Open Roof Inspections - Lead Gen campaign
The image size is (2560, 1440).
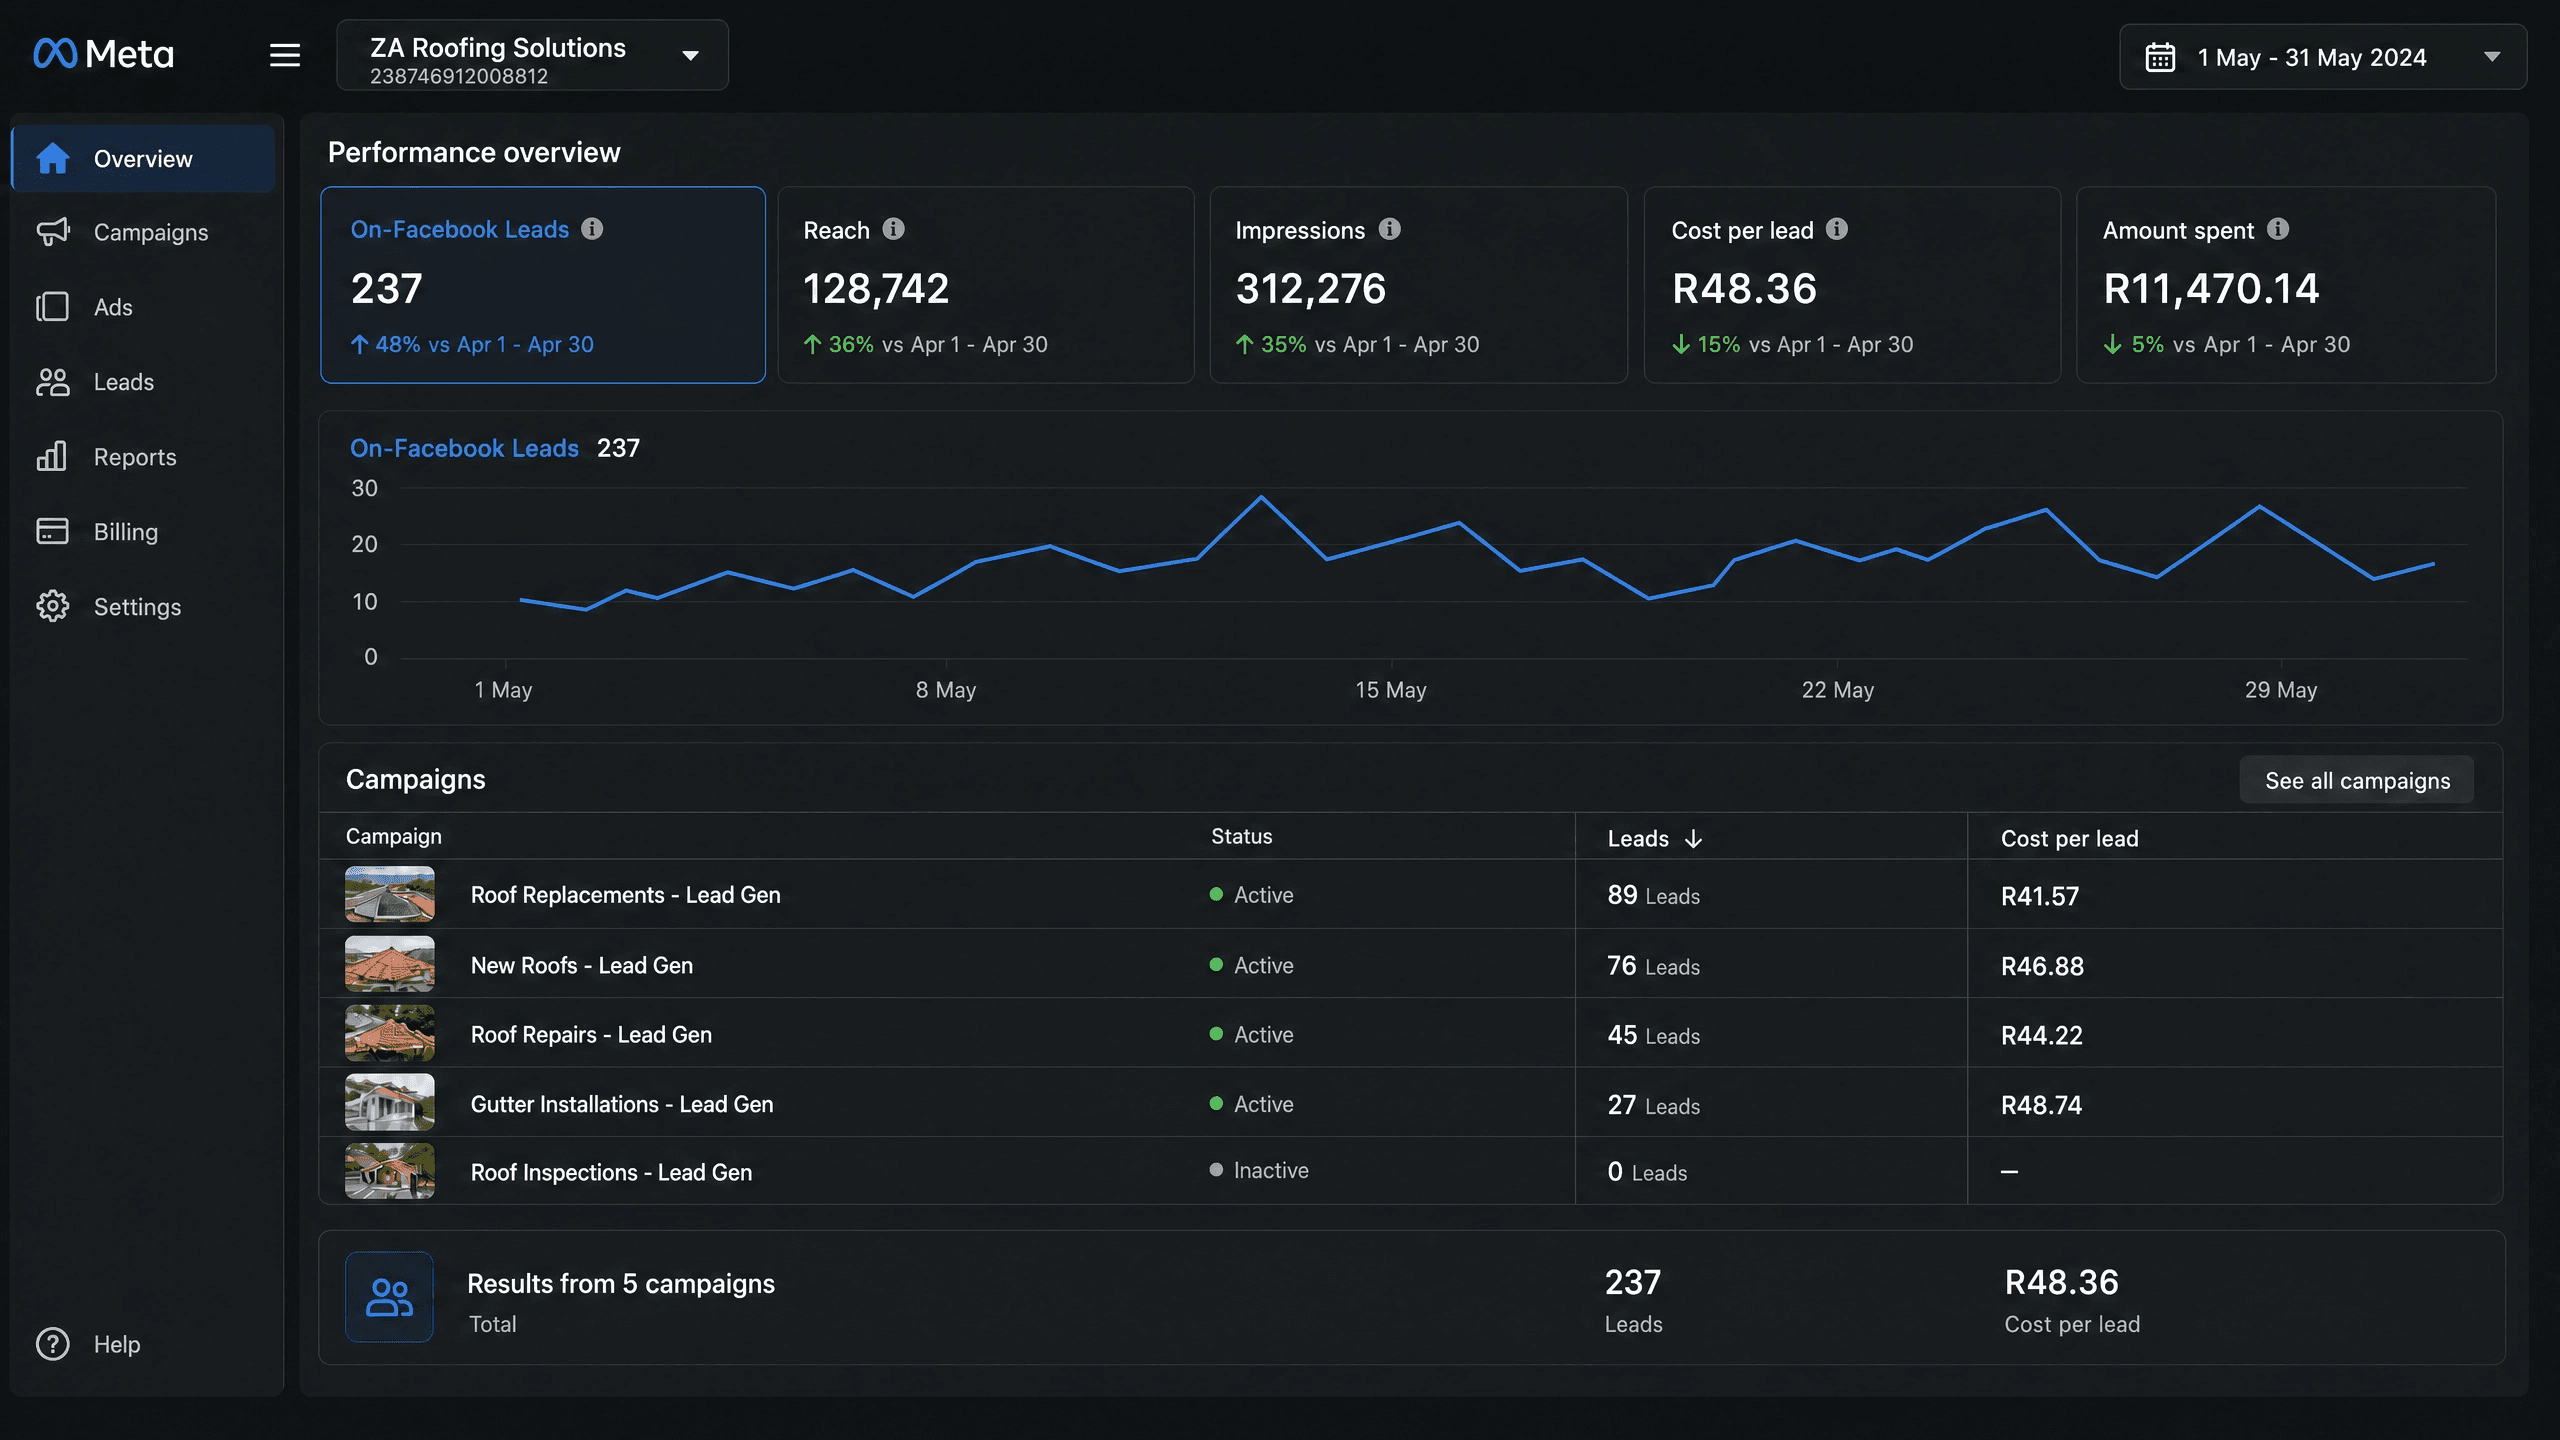(x=611, y=1172)
